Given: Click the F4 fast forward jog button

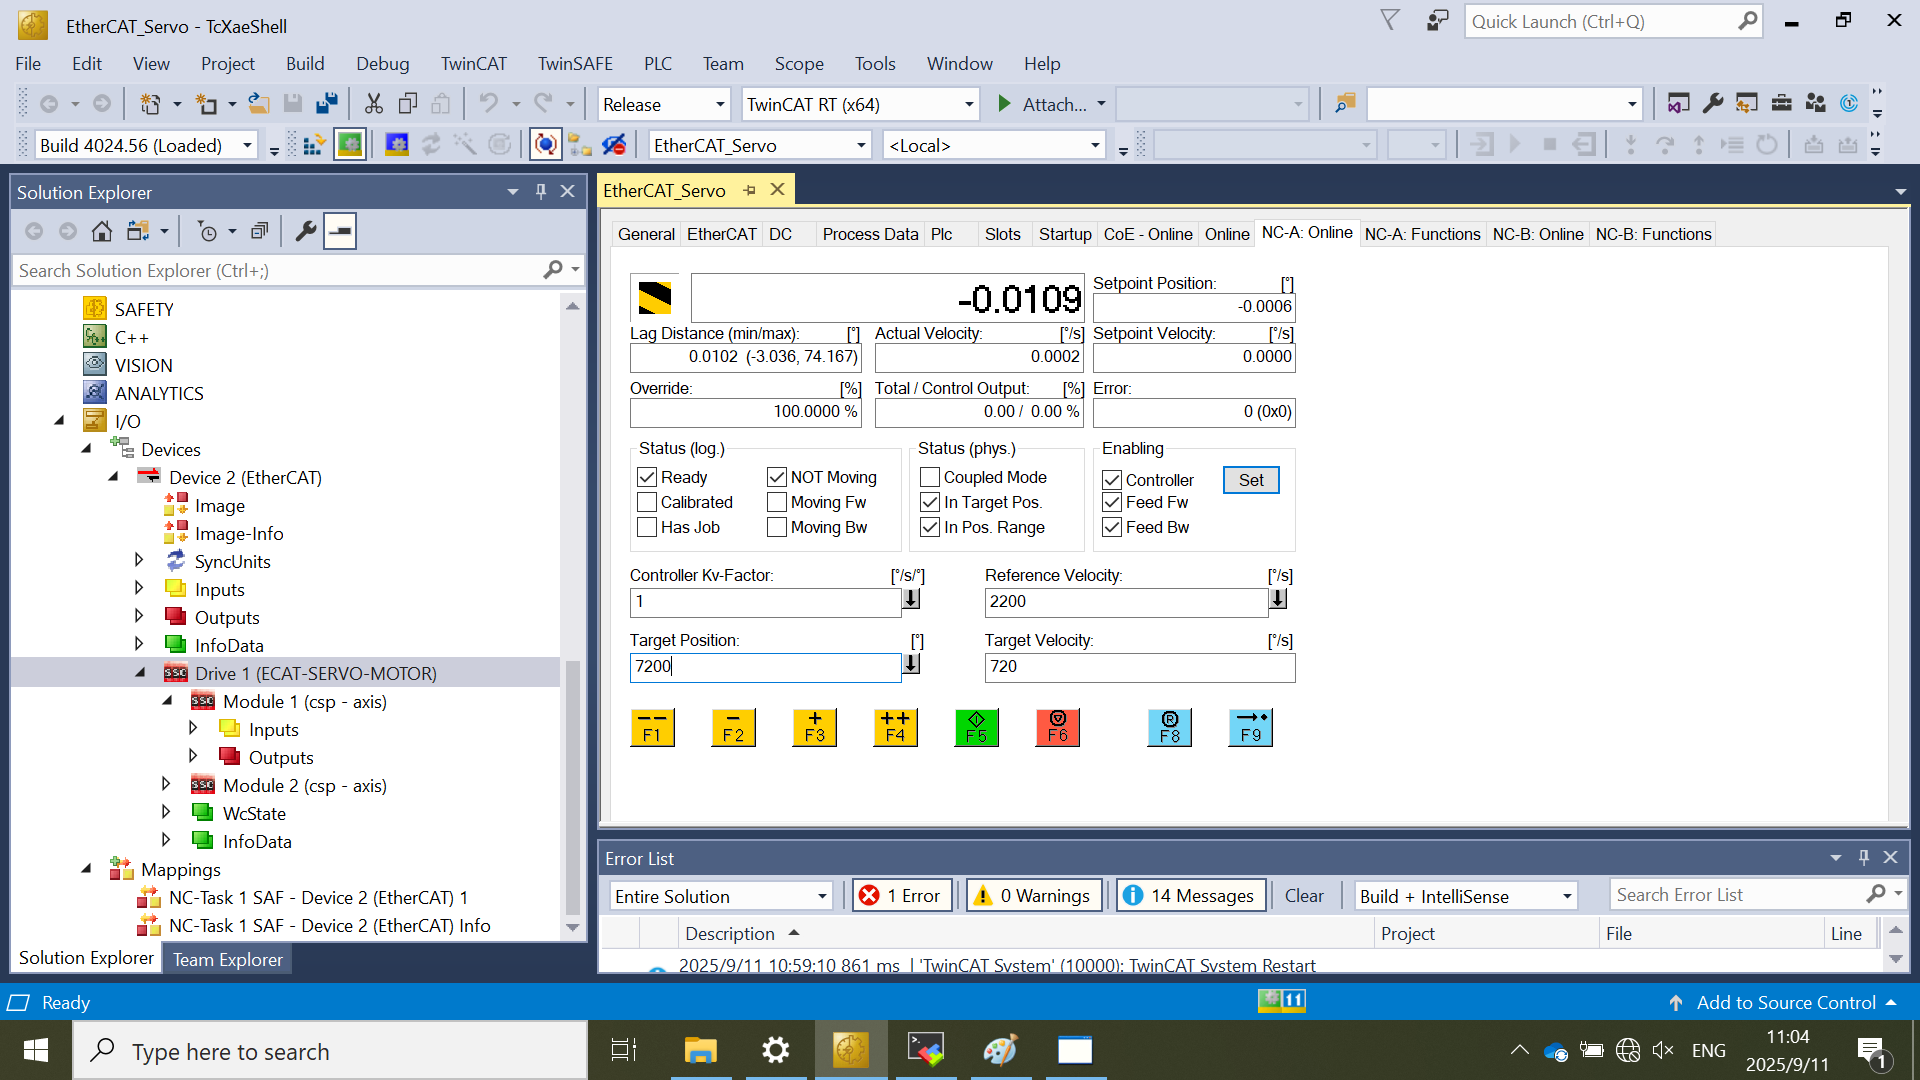Looking at the screenshot, I should (x=895, y=727).
